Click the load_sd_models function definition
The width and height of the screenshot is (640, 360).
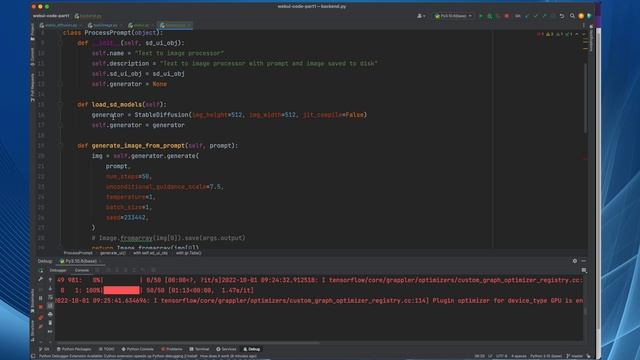tap(122, 104)
